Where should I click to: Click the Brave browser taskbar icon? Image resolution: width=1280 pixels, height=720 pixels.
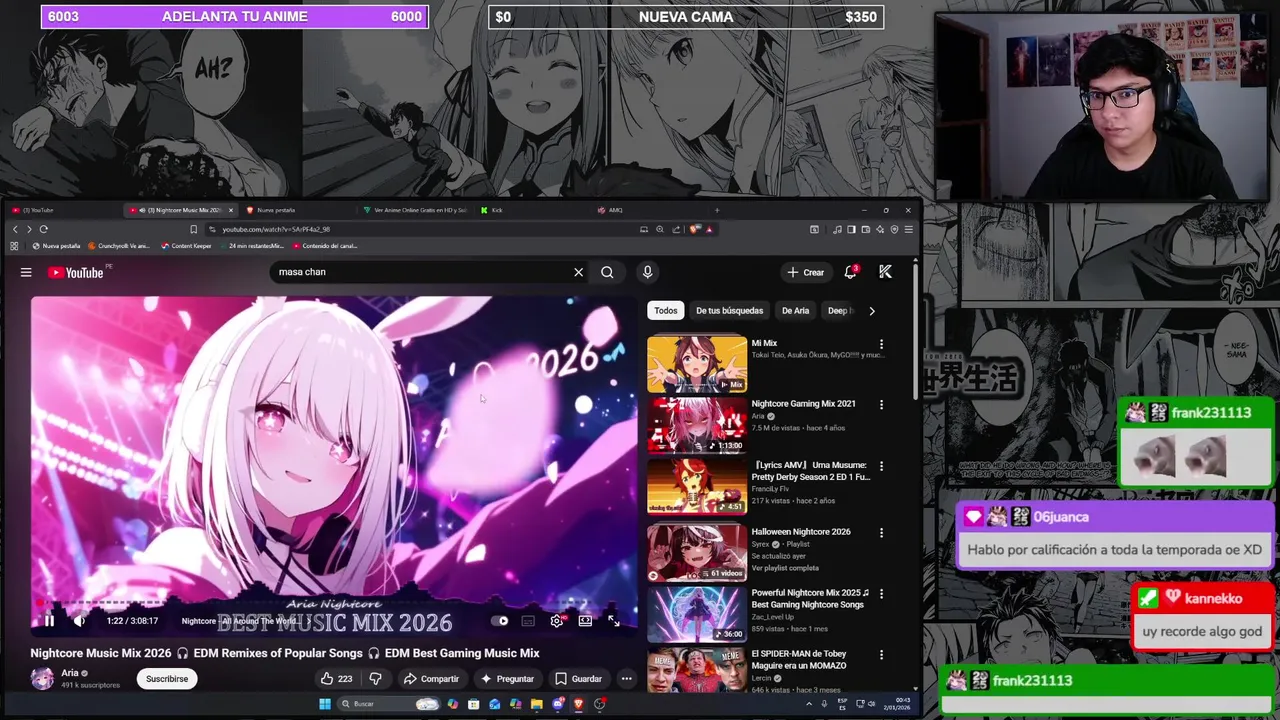pos(578,704)
